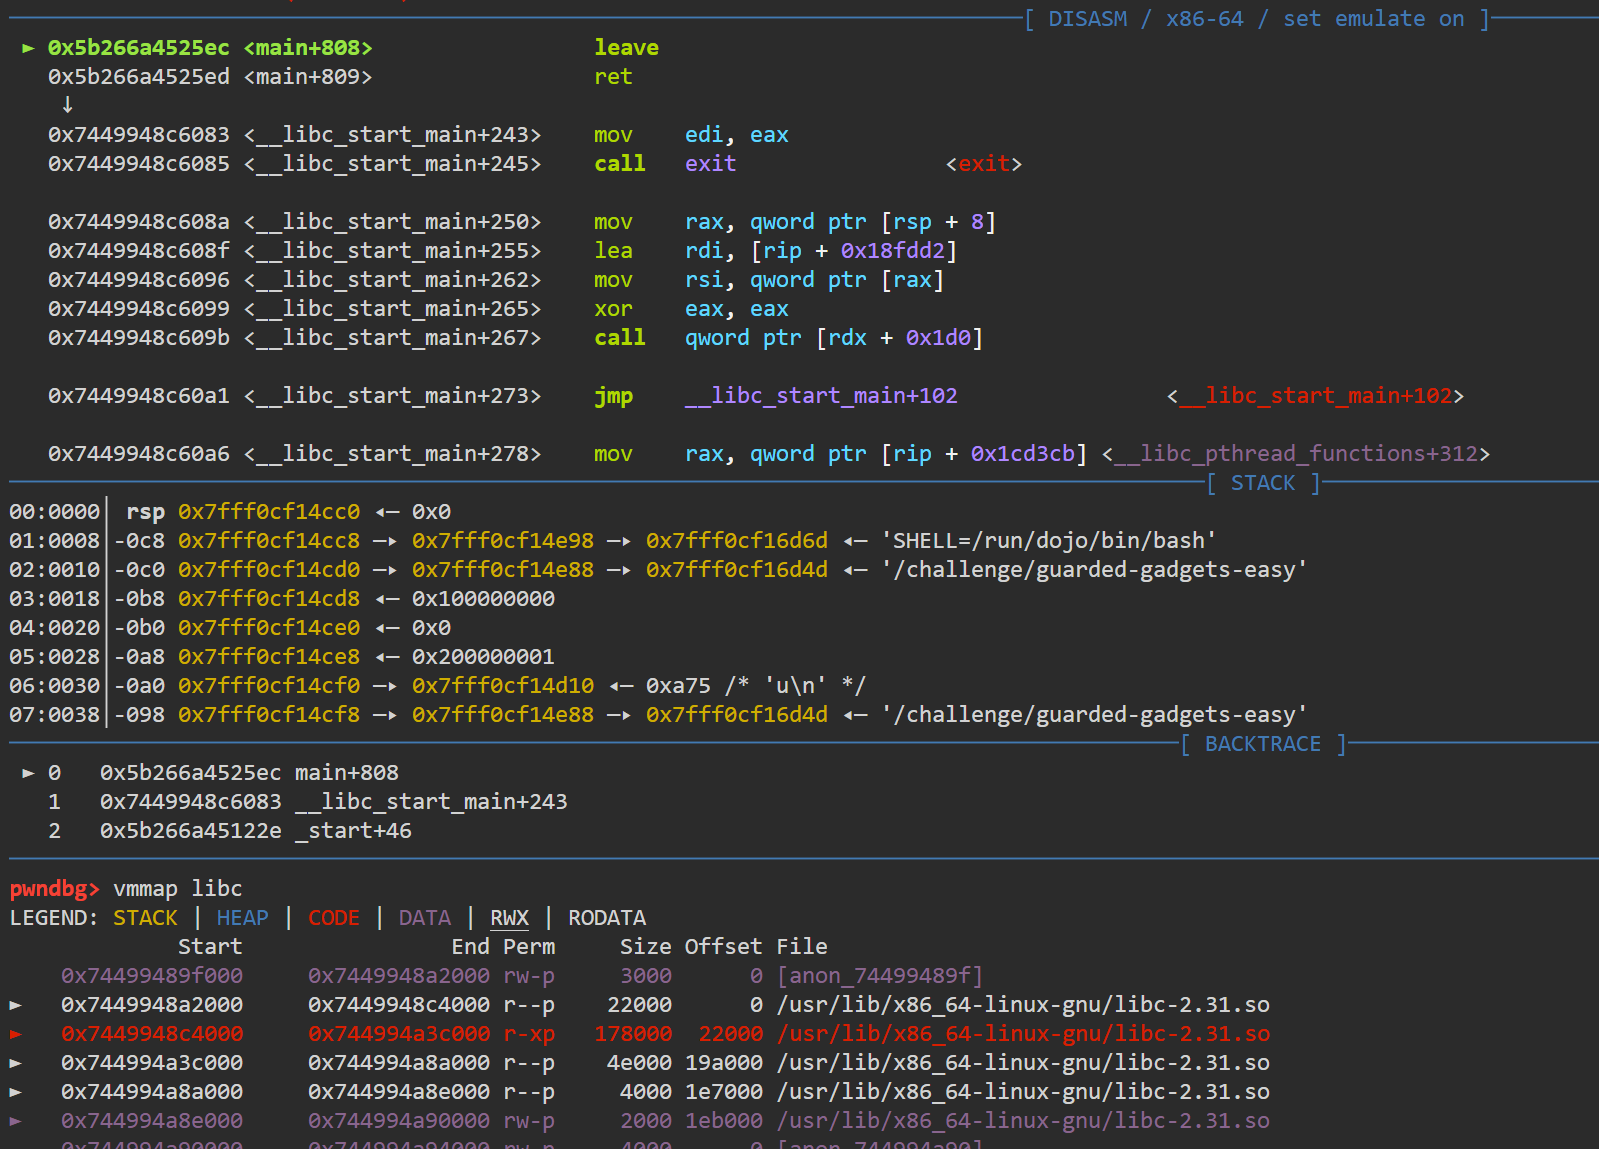Click the 'Perm' column header
Image resolution: width=1599 pixels, height=1149 pixels.
tap(529, 947)
